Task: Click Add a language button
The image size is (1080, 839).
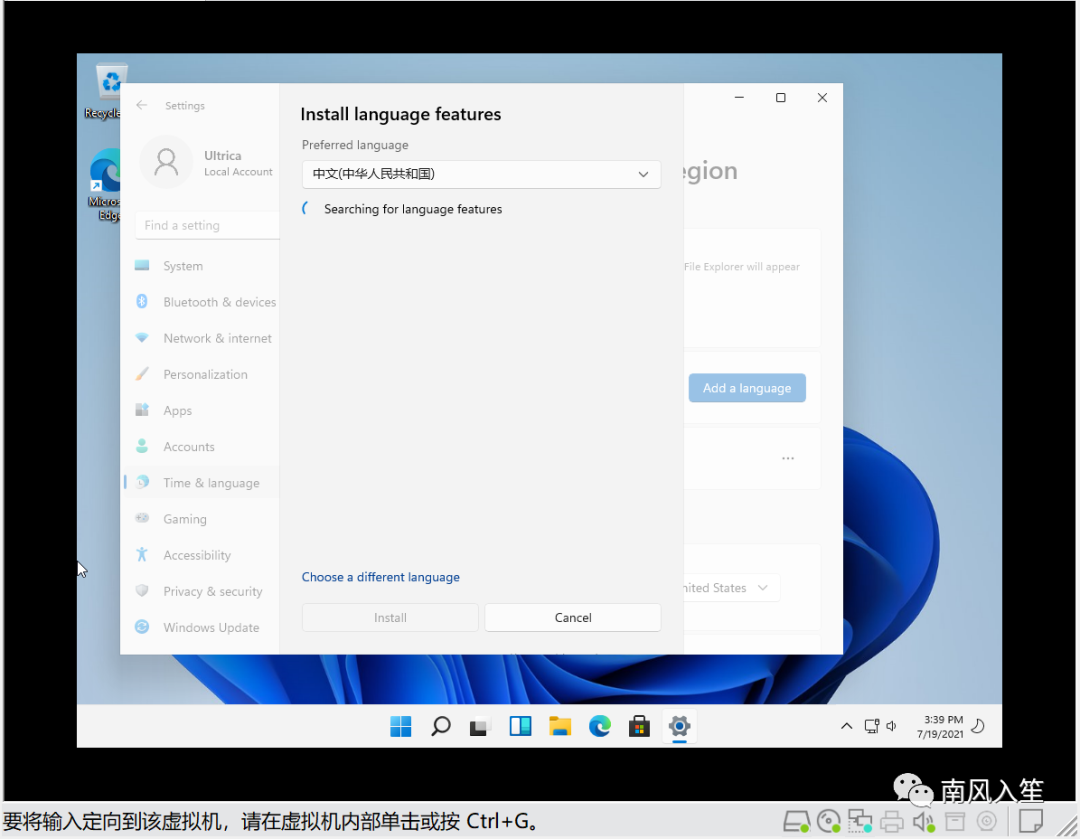Action: point(747,388)
